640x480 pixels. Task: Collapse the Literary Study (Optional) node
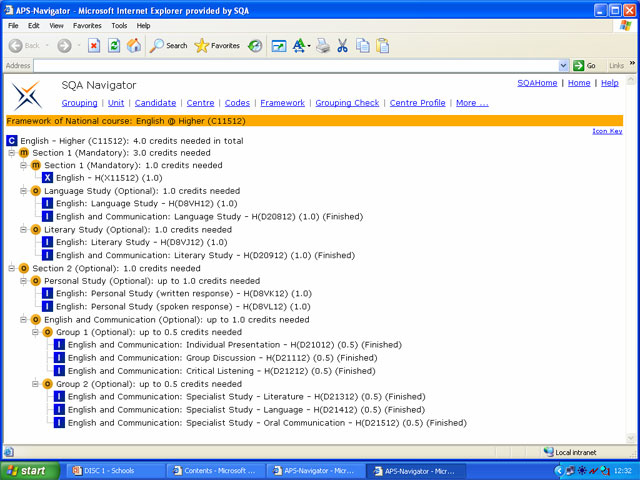(x=23, y=230)
